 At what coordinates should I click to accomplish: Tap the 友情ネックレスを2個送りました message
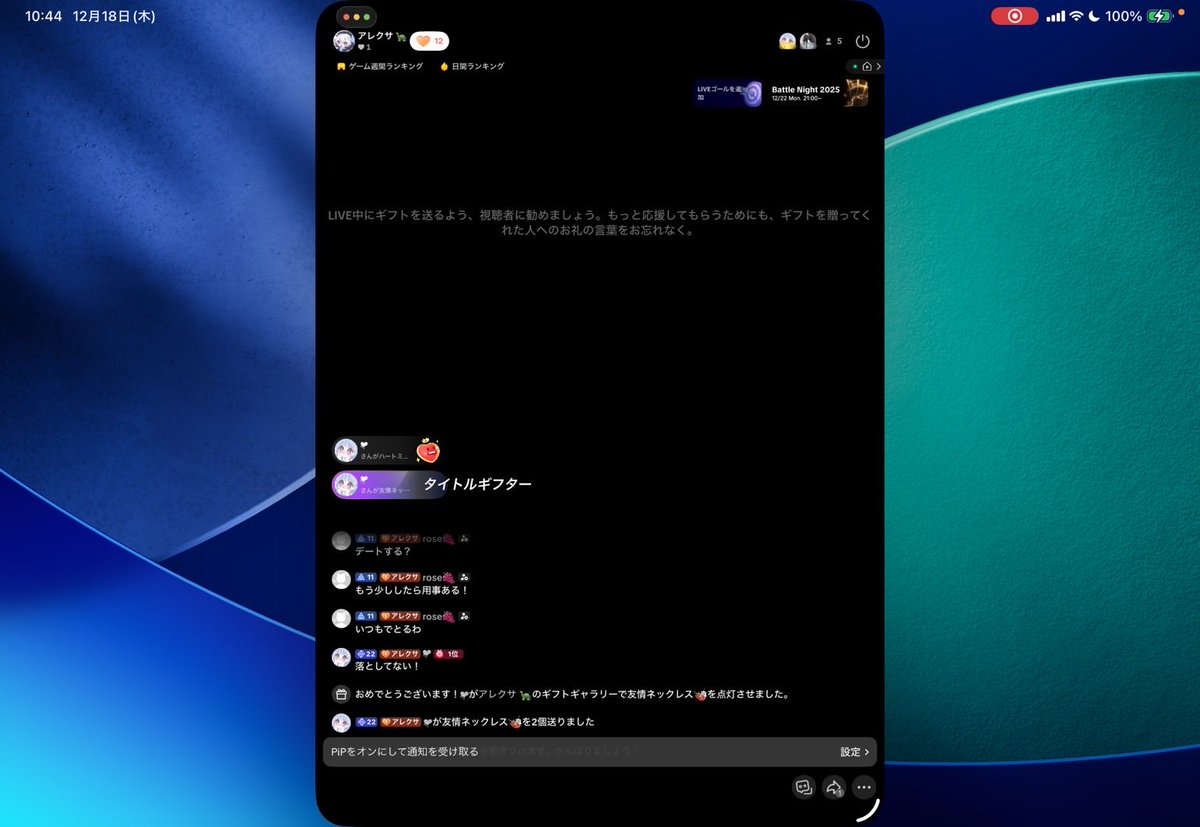point(509,722)
